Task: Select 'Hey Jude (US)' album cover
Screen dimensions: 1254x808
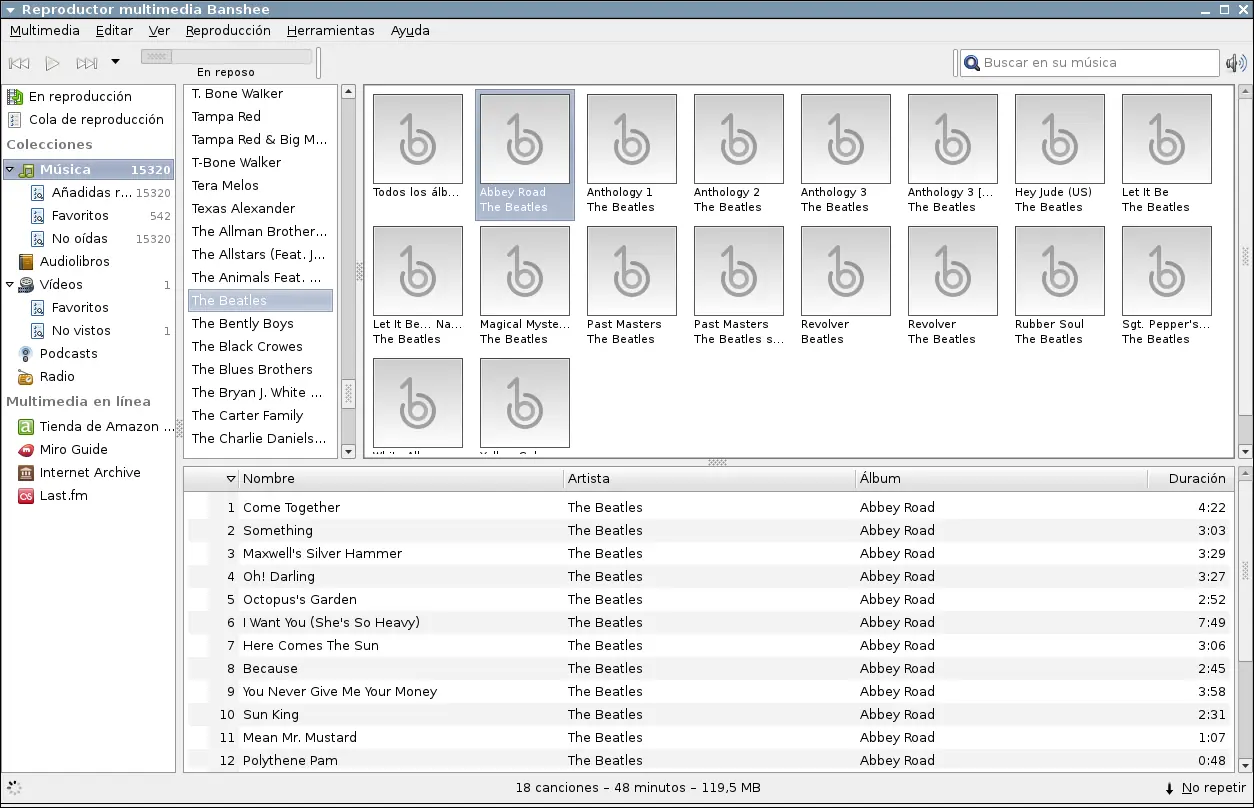Action: [1060, 139]
